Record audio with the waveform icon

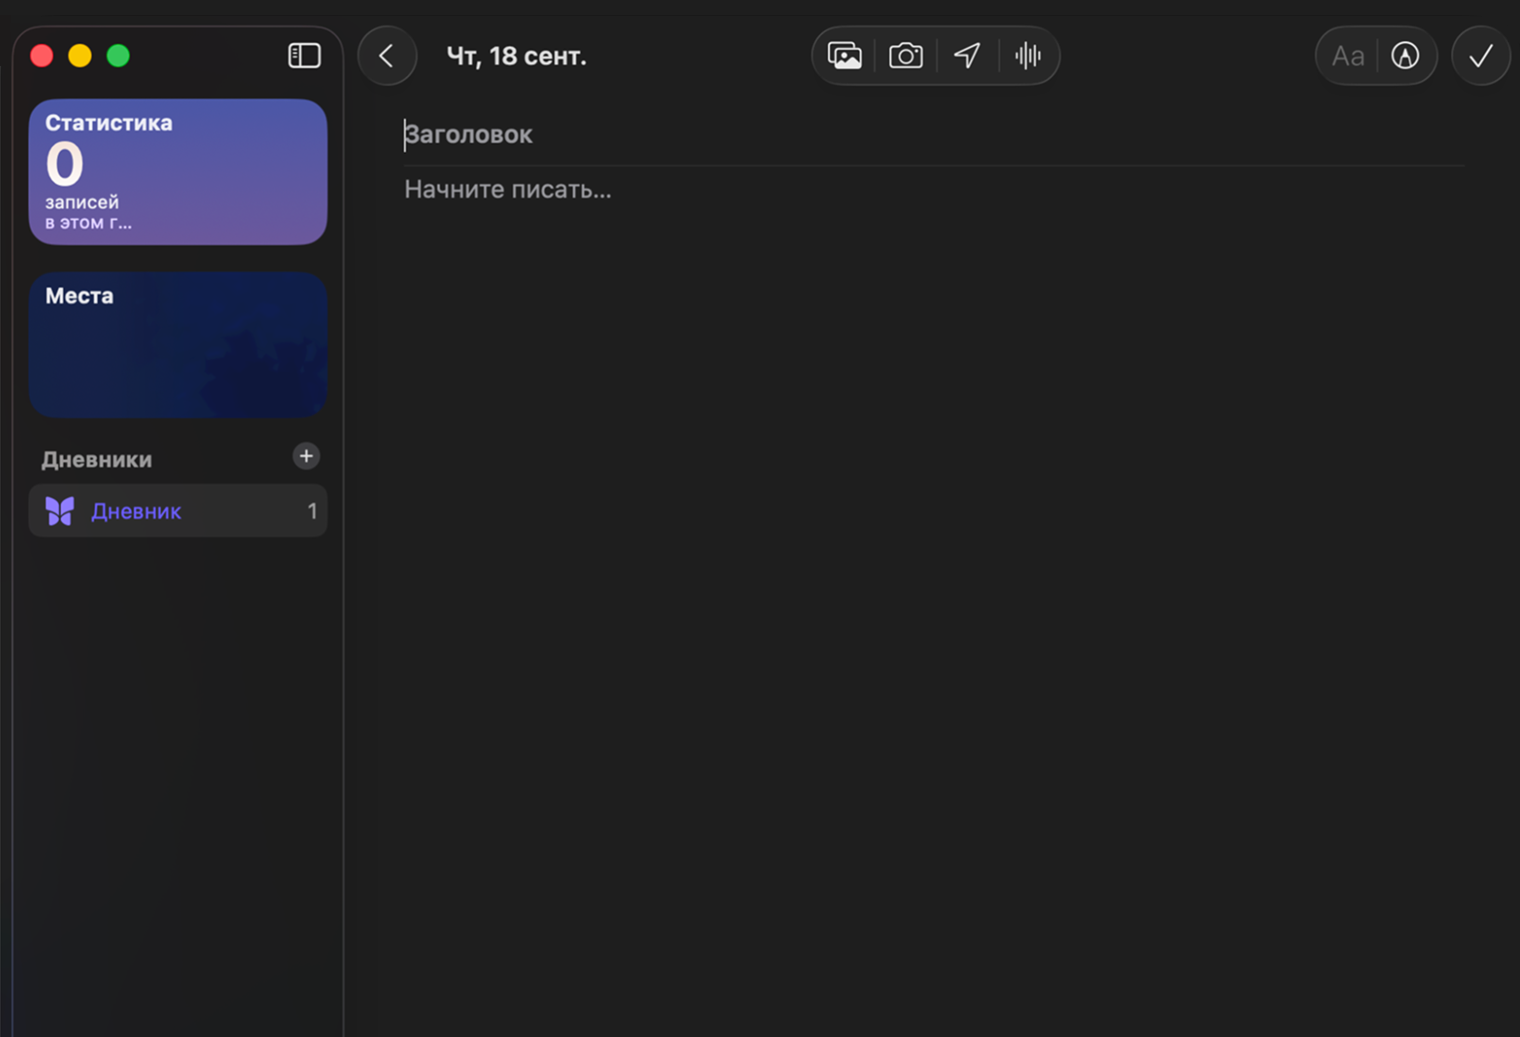1028,56
